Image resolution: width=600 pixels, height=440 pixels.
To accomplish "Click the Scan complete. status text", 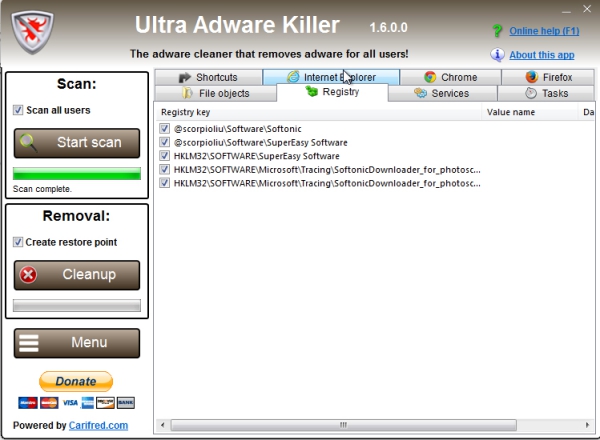I will (42, 189).
